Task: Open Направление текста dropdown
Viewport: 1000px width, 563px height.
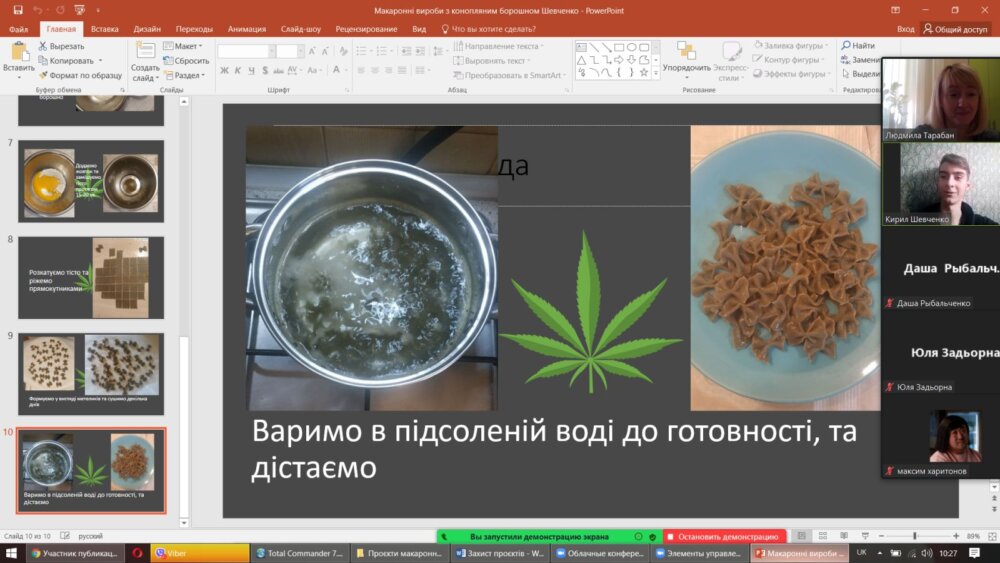Action: [x=499, y=46]
